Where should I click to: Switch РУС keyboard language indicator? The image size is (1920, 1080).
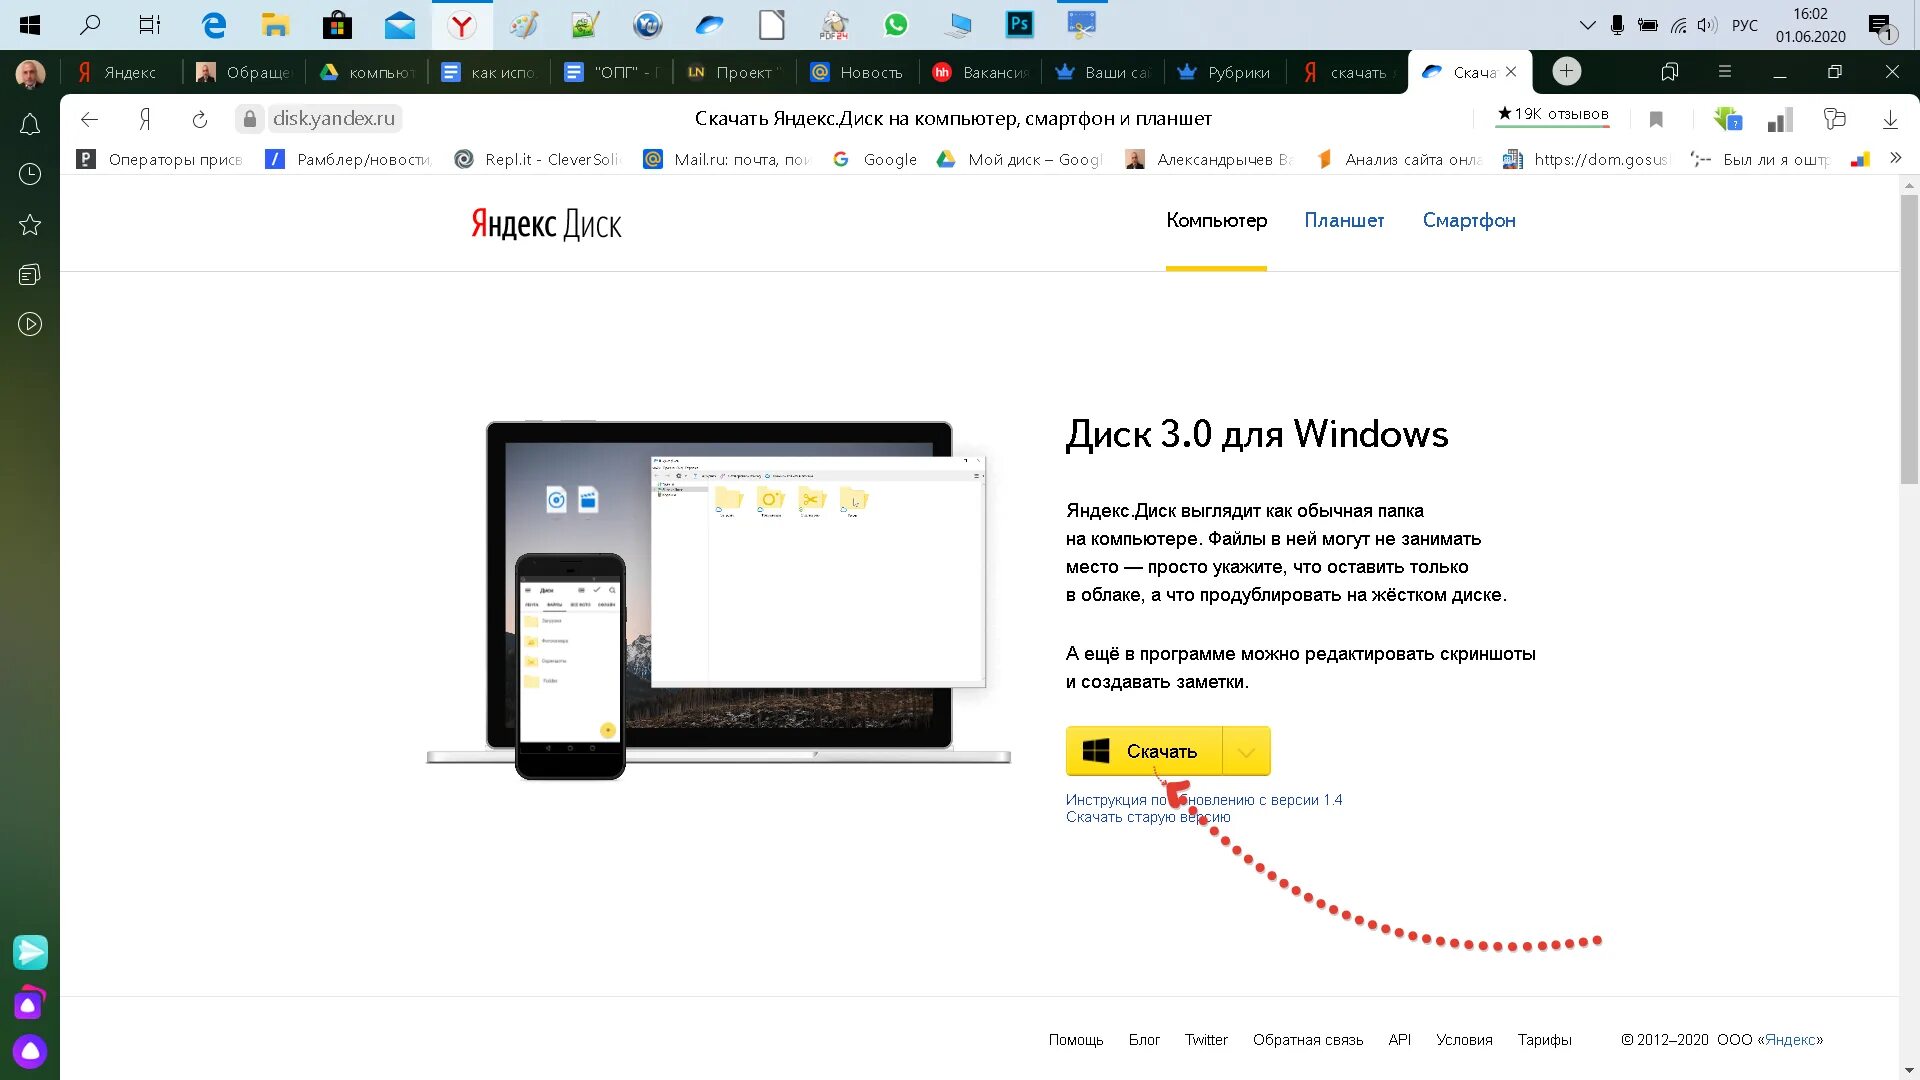coord(1744,25)
